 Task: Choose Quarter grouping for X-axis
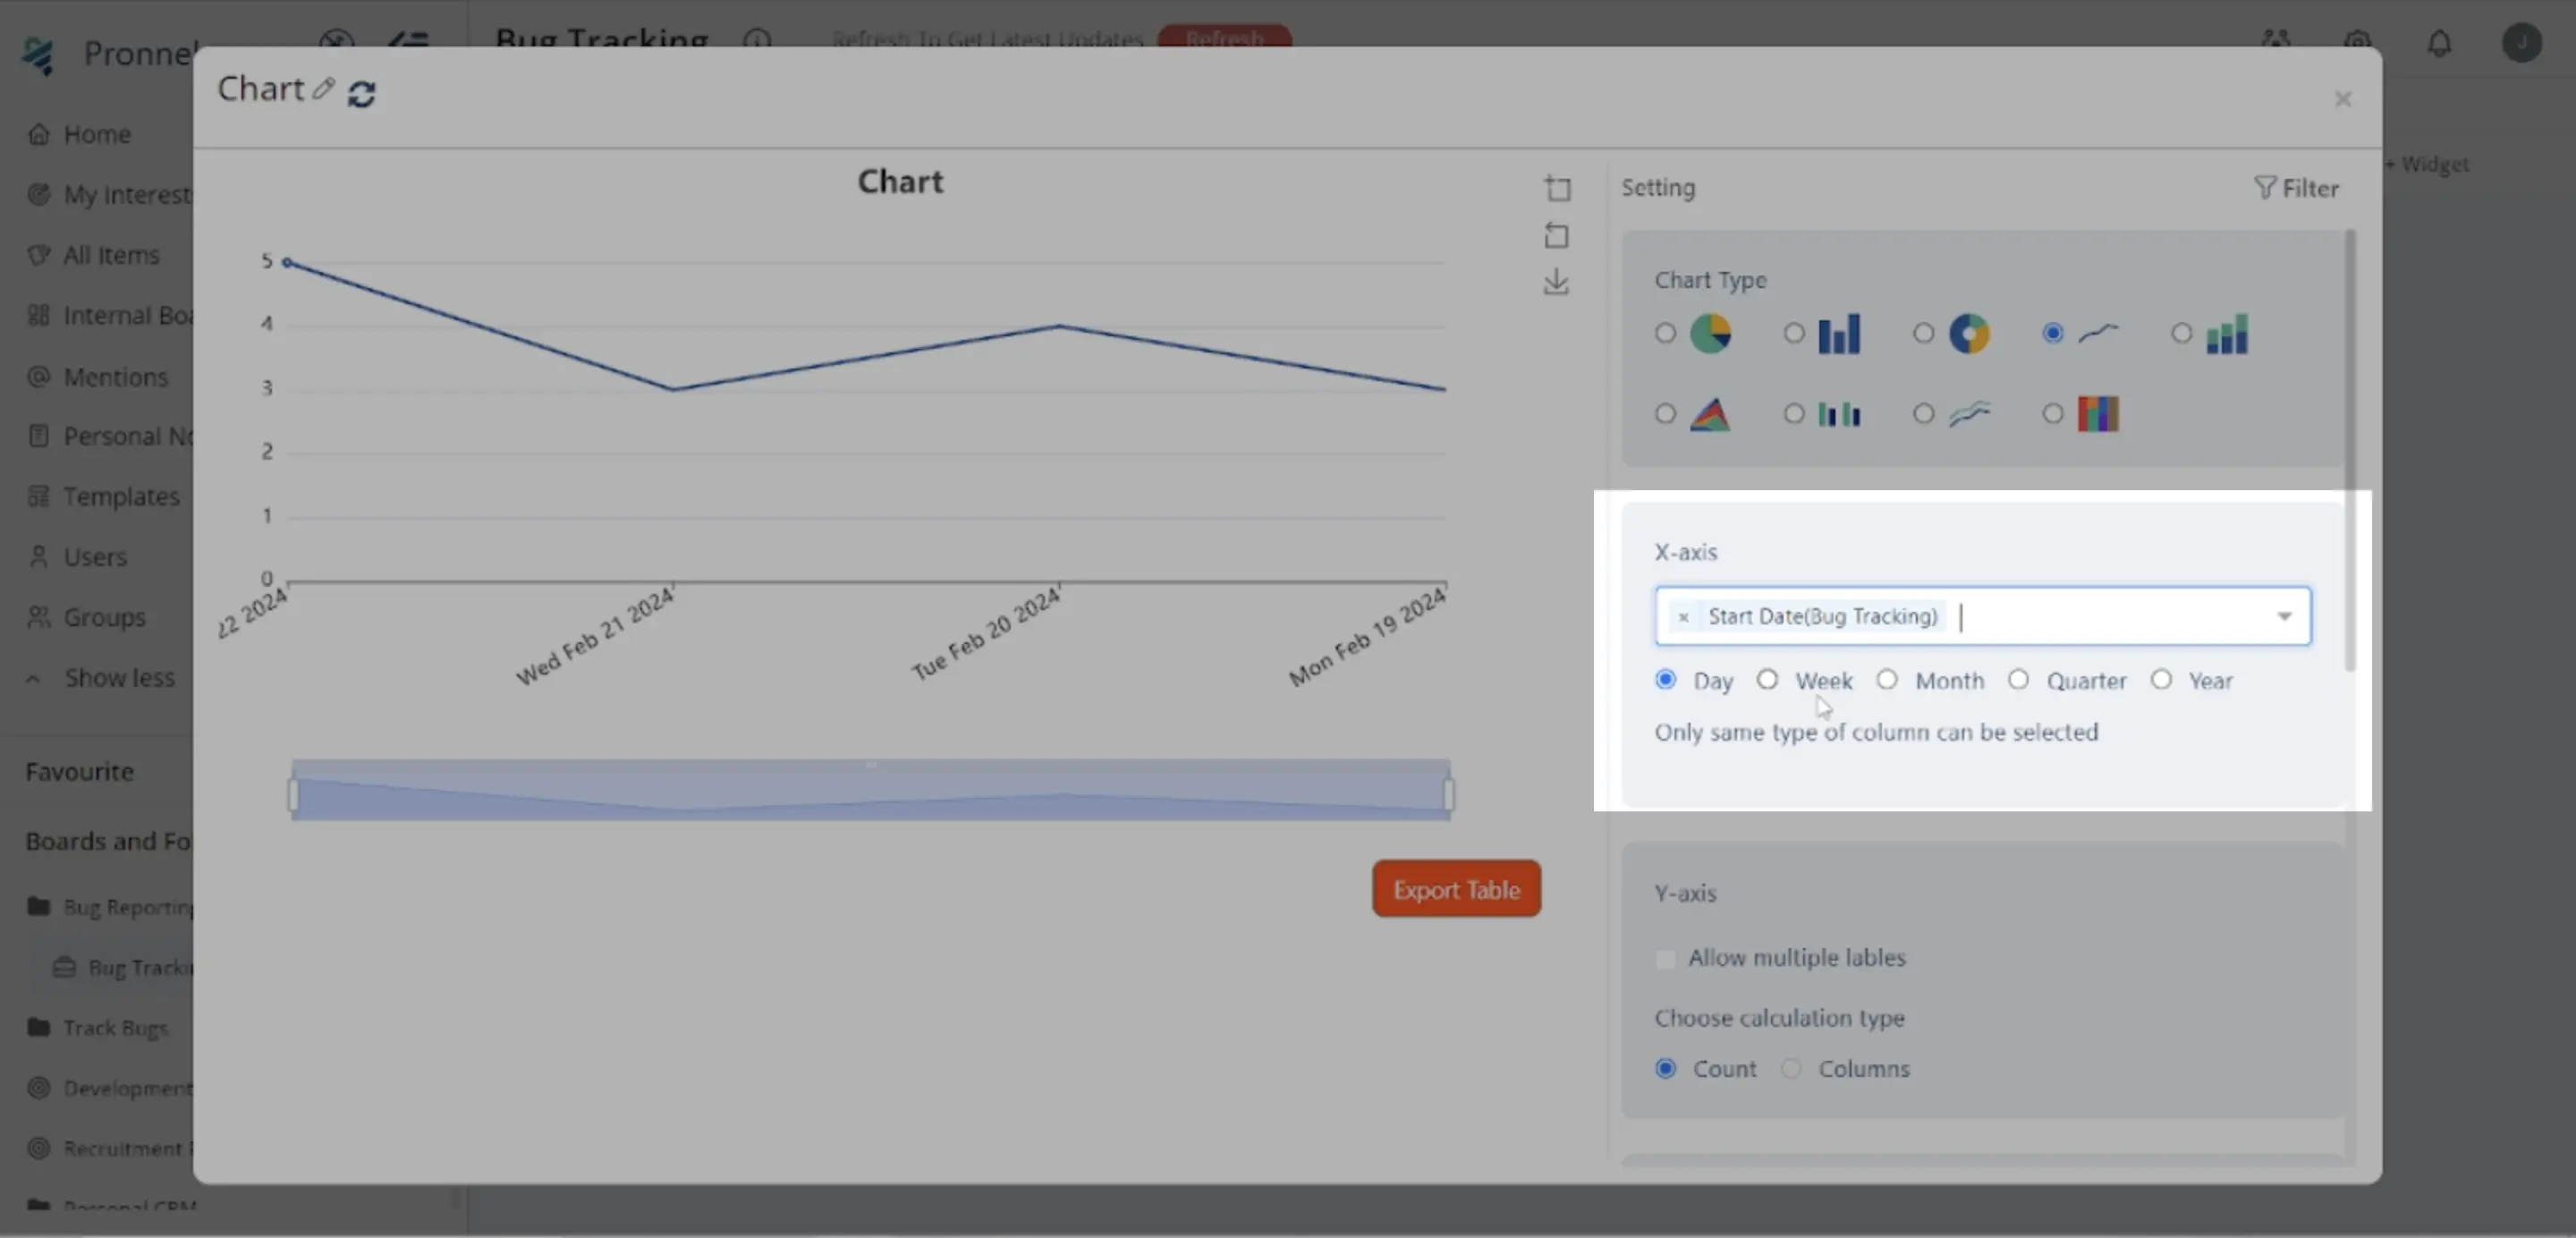pos(2018,680)
